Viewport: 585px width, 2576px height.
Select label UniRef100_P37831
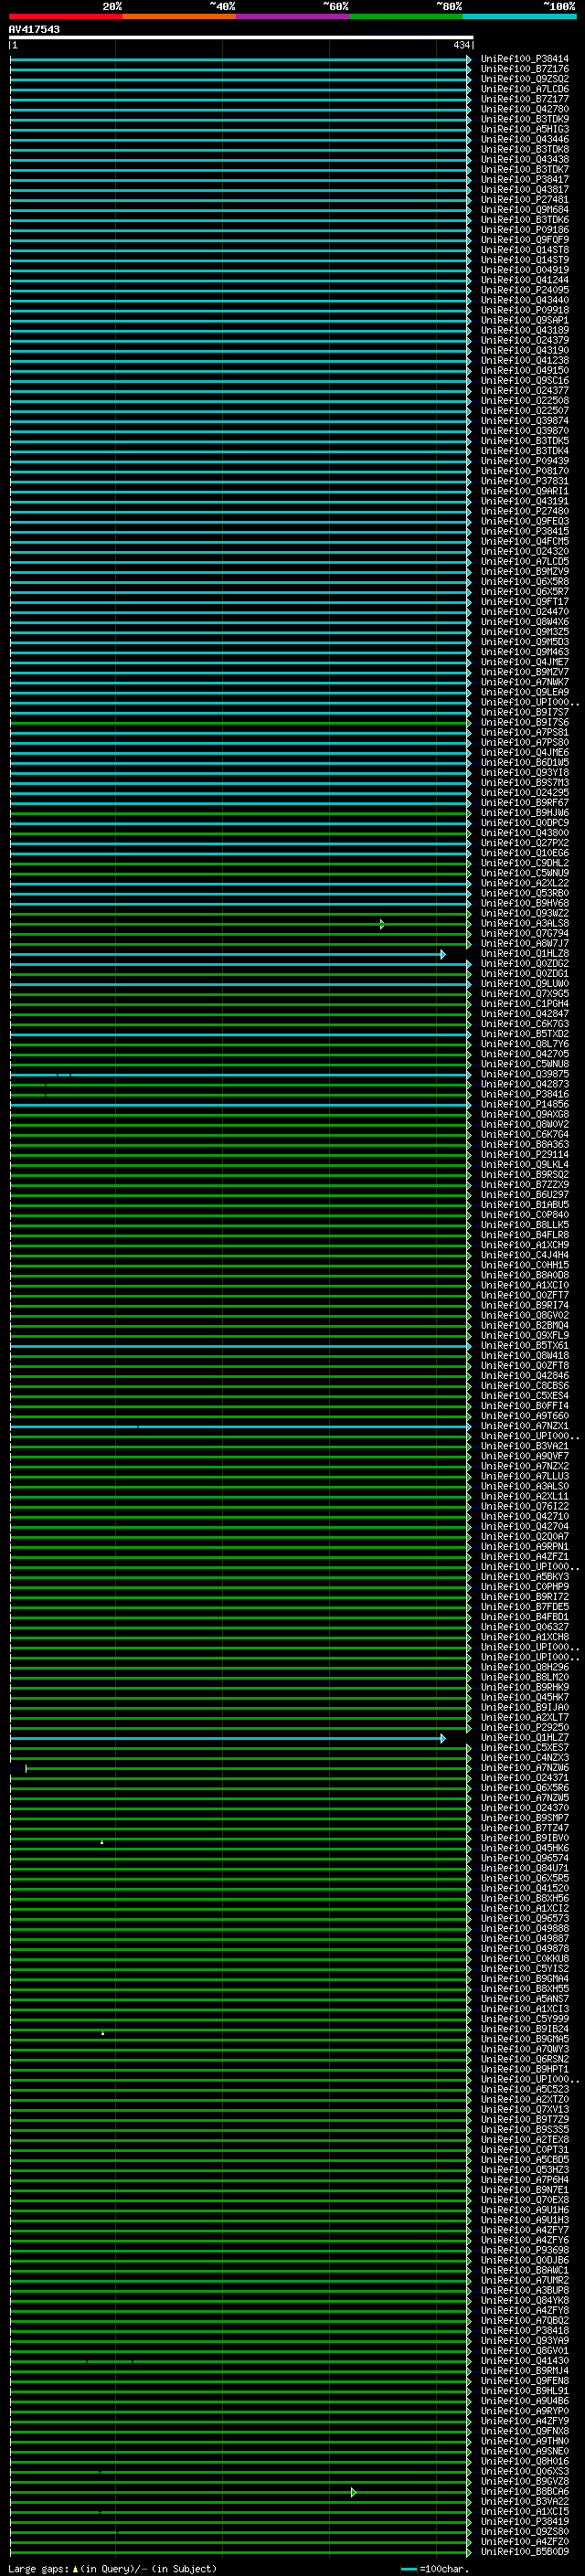[525, 481]
